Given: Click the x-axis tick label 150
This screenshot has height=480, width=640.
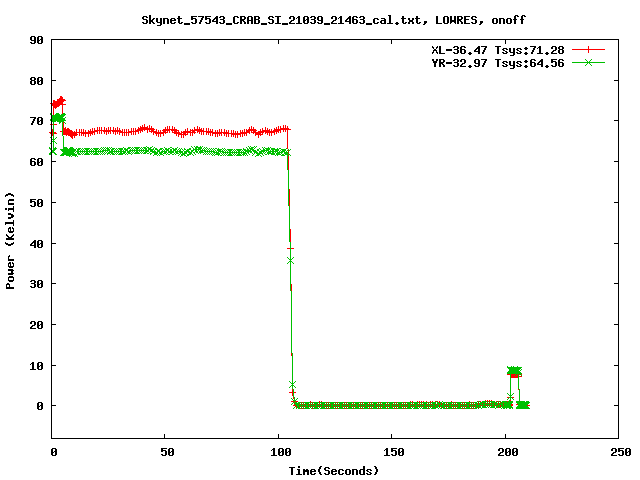Looking at the screenshot, I should pyautogui.click(x=394, y=452).
